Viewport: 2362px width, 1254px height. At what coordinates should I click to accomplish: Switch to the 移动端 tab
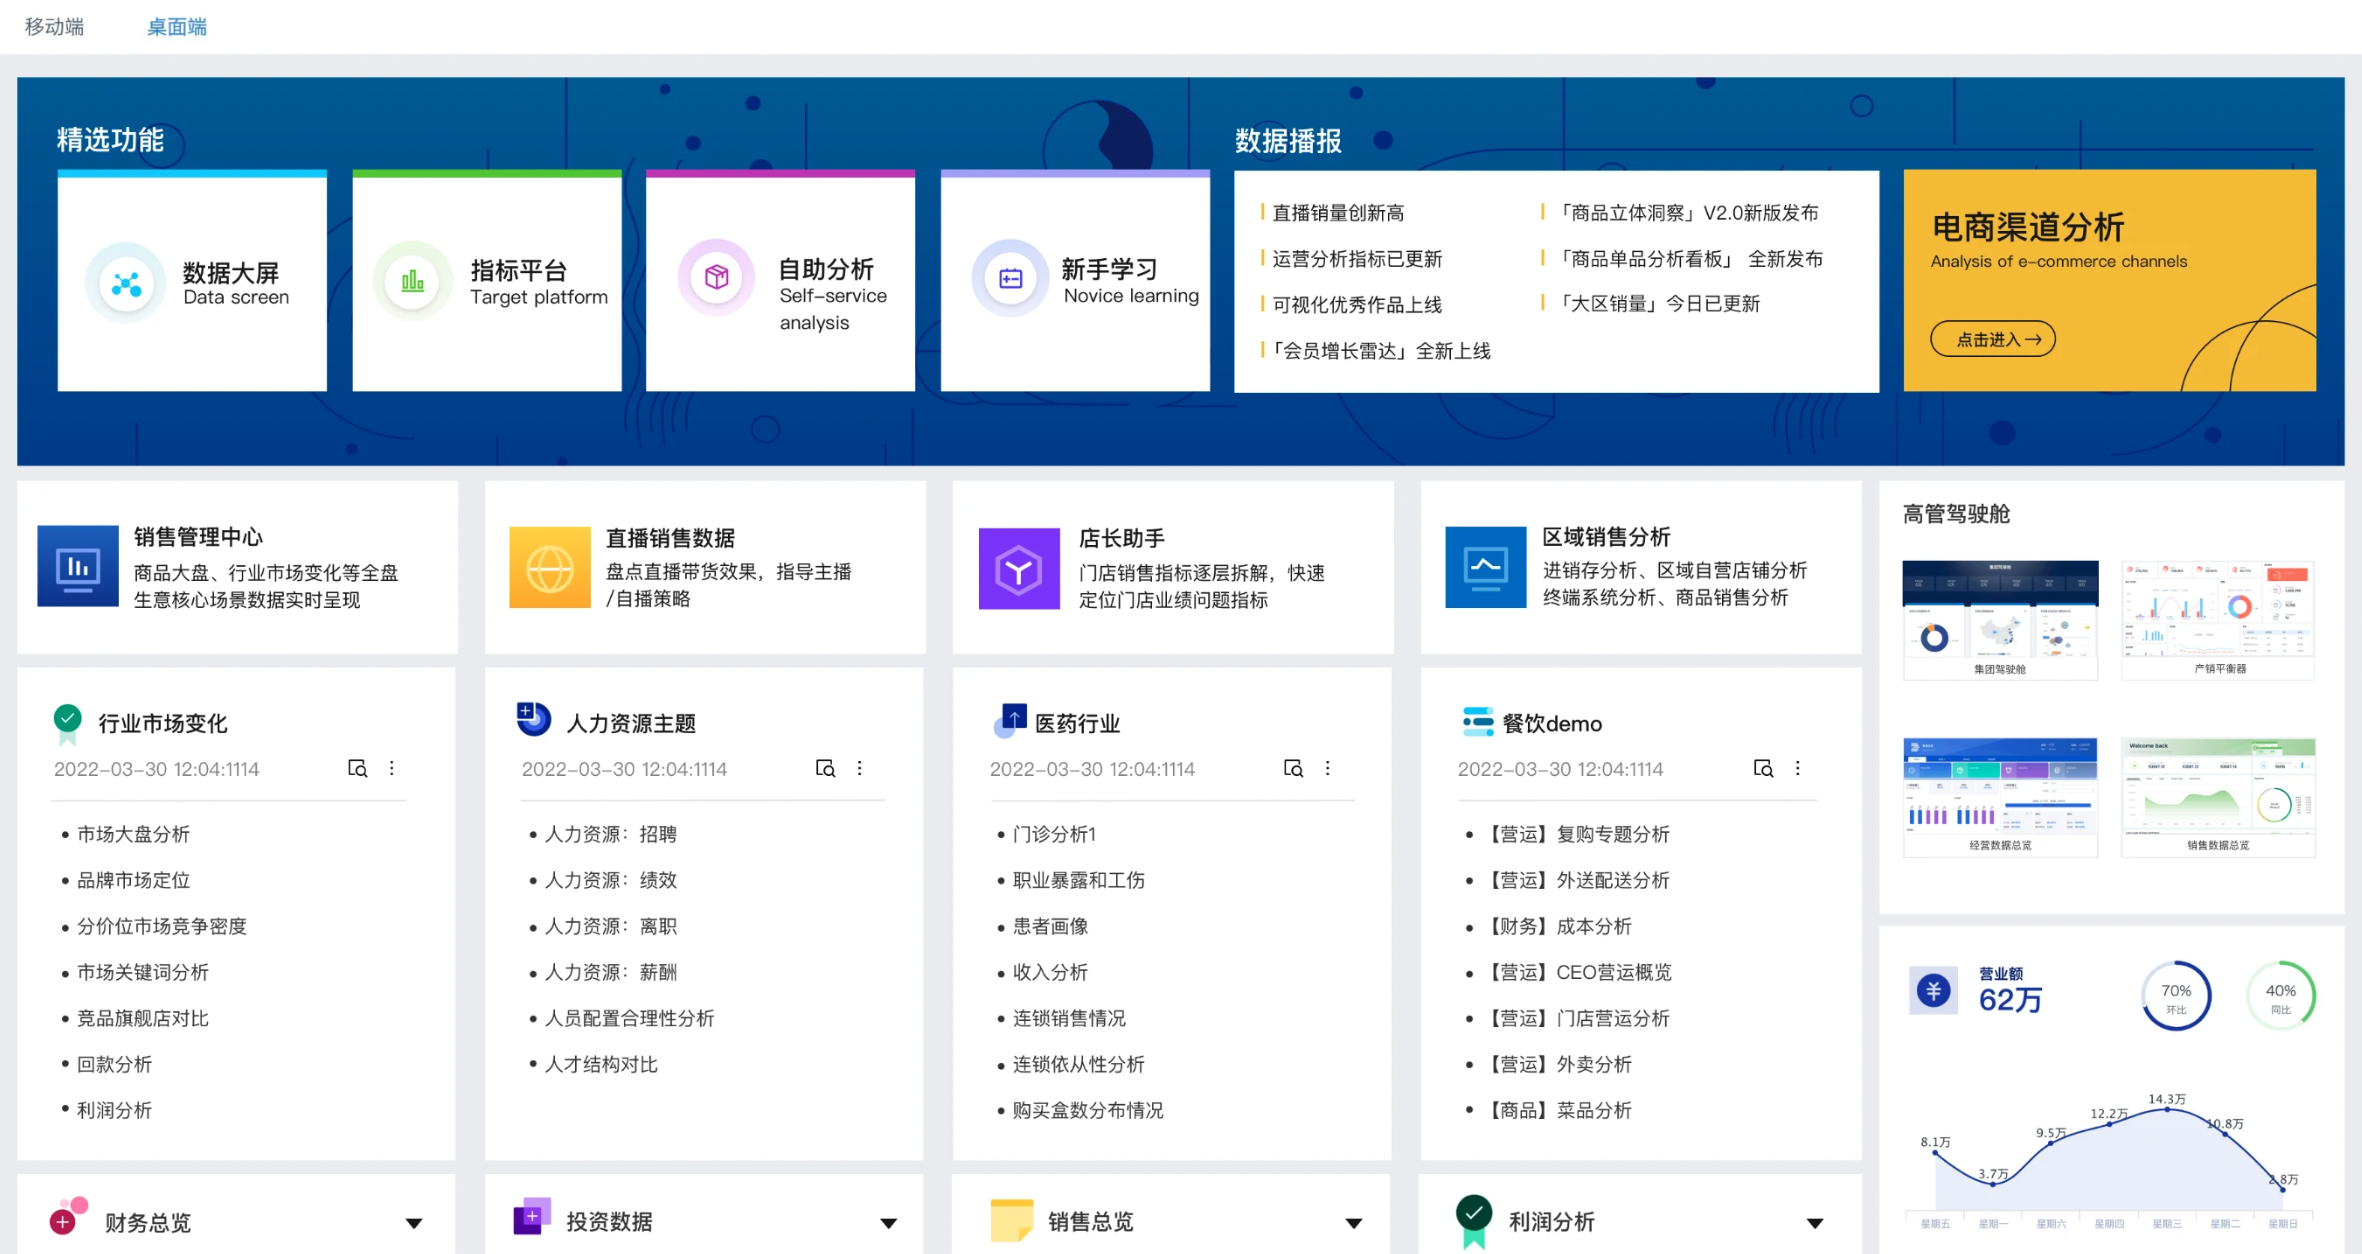54,27
